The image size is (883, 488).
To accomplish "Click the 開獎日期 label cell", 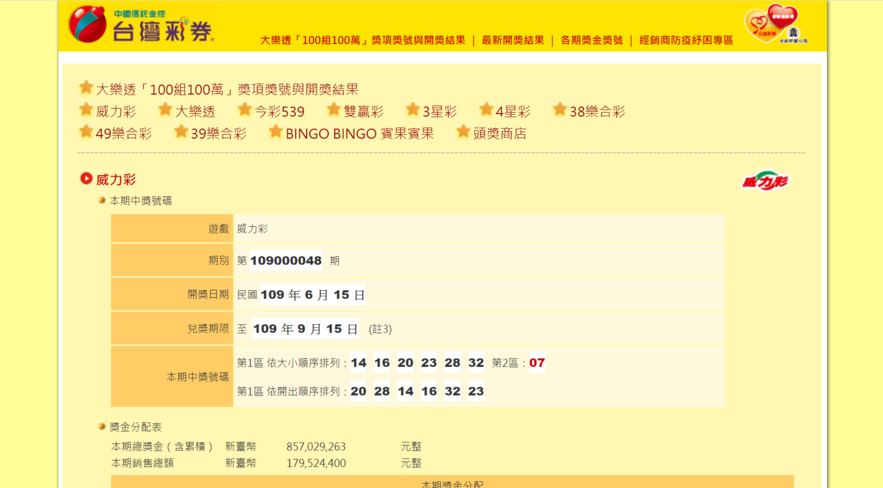I will point(172,294).
